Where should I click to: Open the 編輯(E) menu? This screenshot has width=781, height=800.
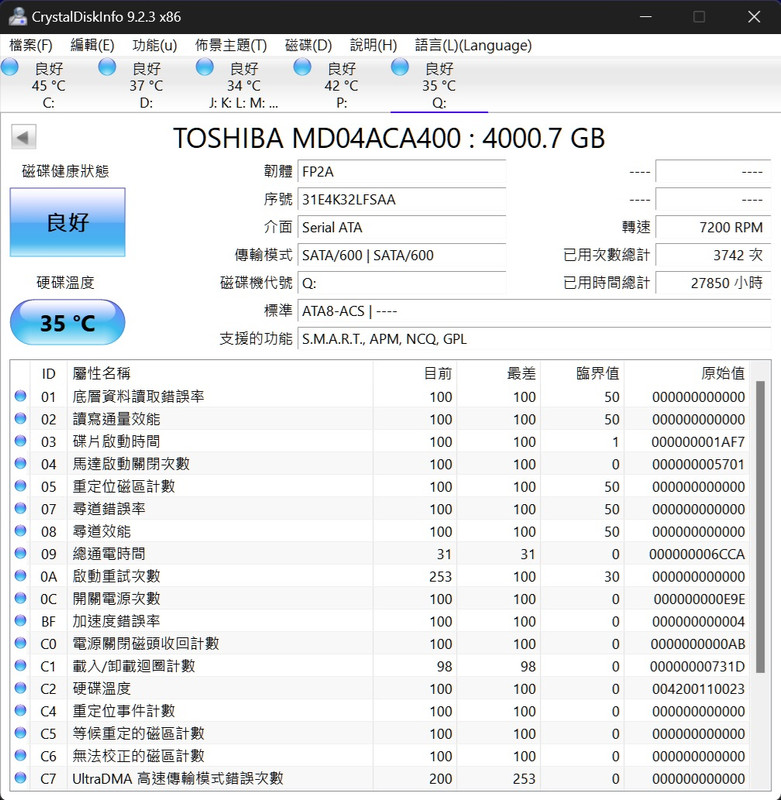click(x=92, y=45)
